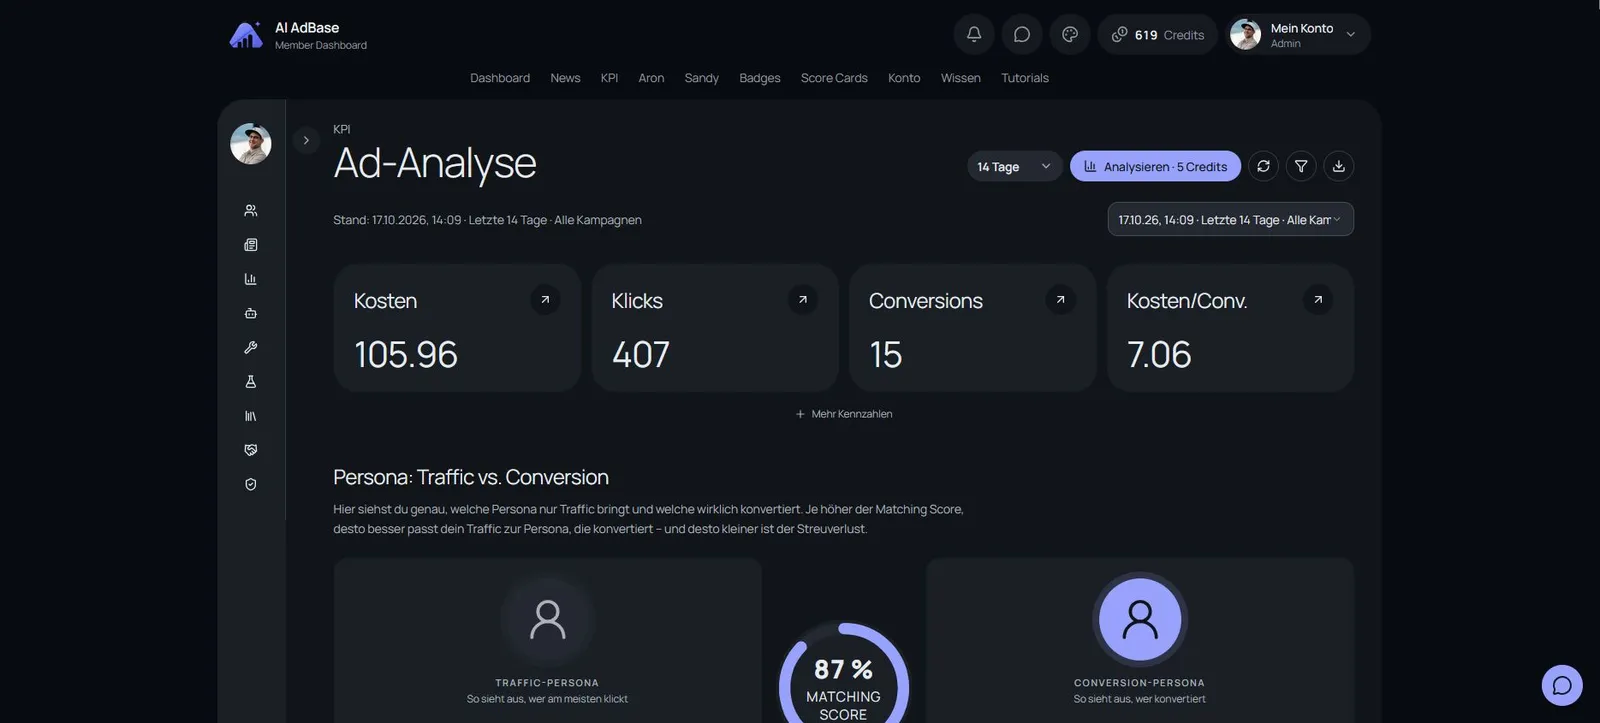Expand the Mein Konto account menu
This screenshot has height=723, width=1600.
tap(1297, 34)
